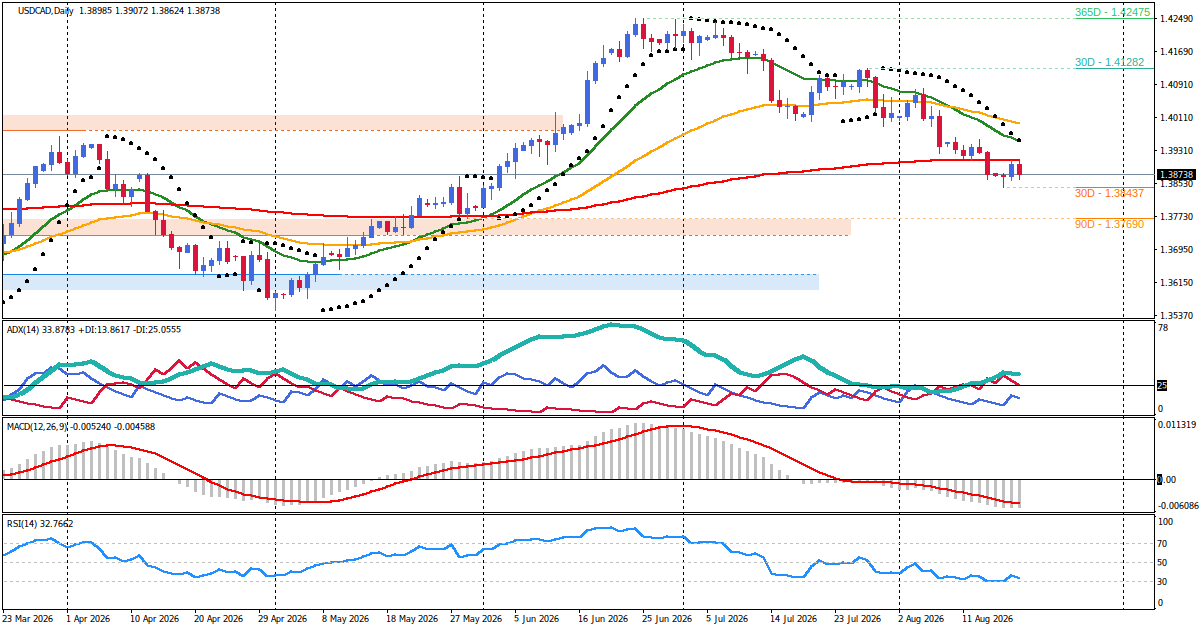This screenshot has width=1200, height=630.
Task: Click the RSI(14) 32.7662 indicator label
Action: click(39, 522)
